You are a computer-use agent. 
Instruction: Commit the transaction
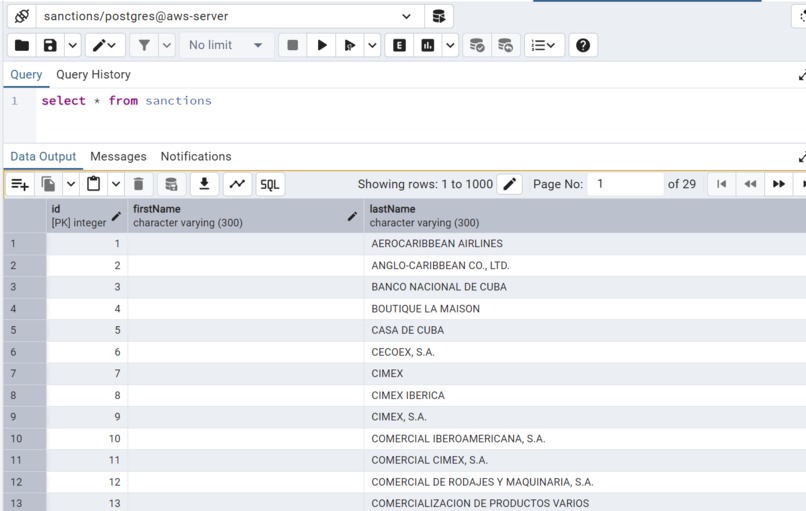pos(477,45)
